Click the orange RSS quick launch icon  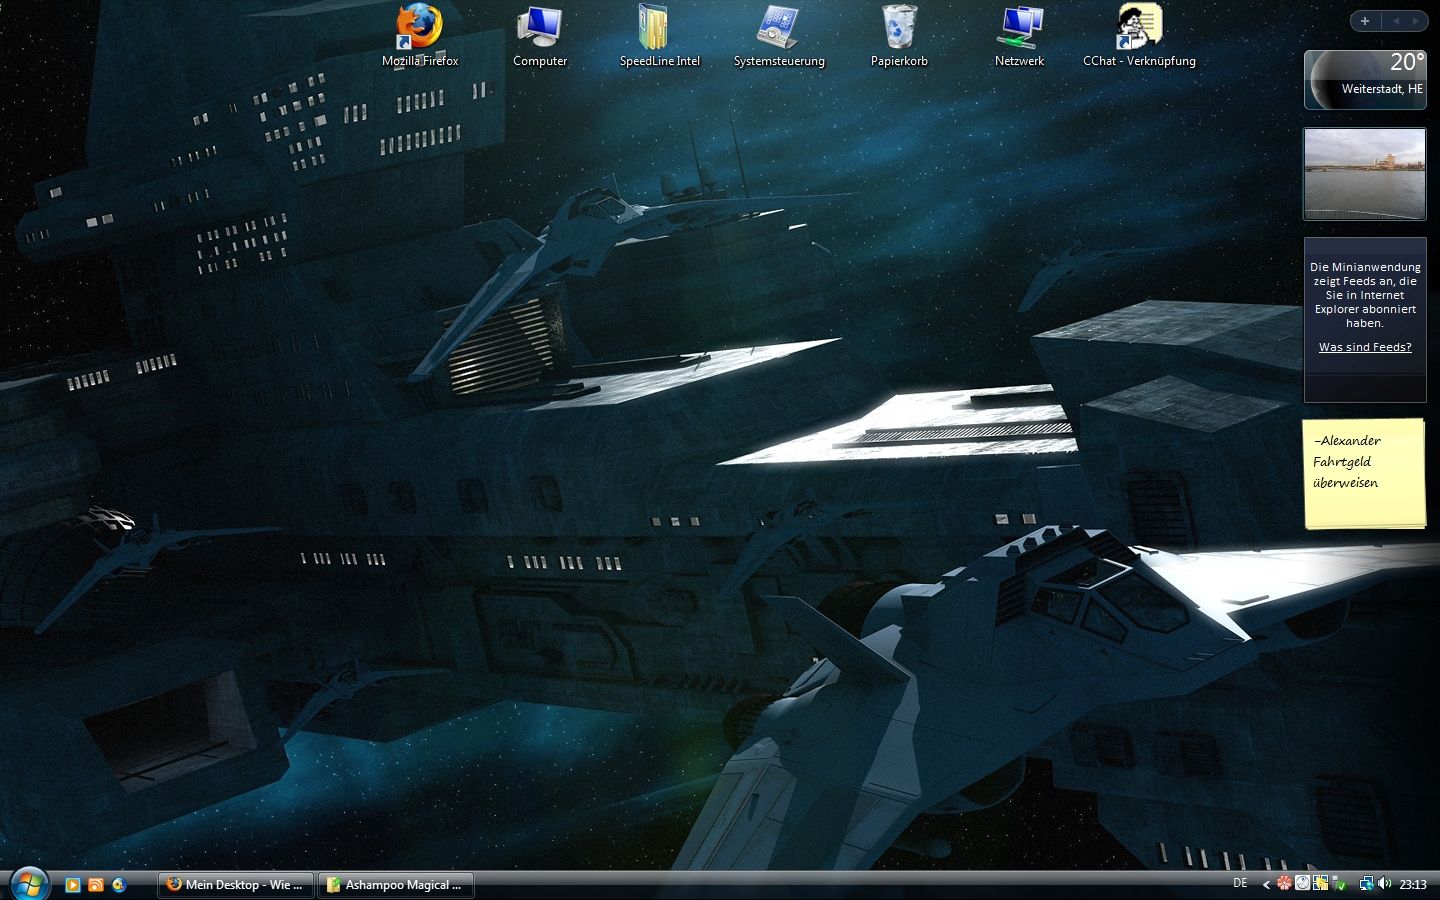pos(96,885)
